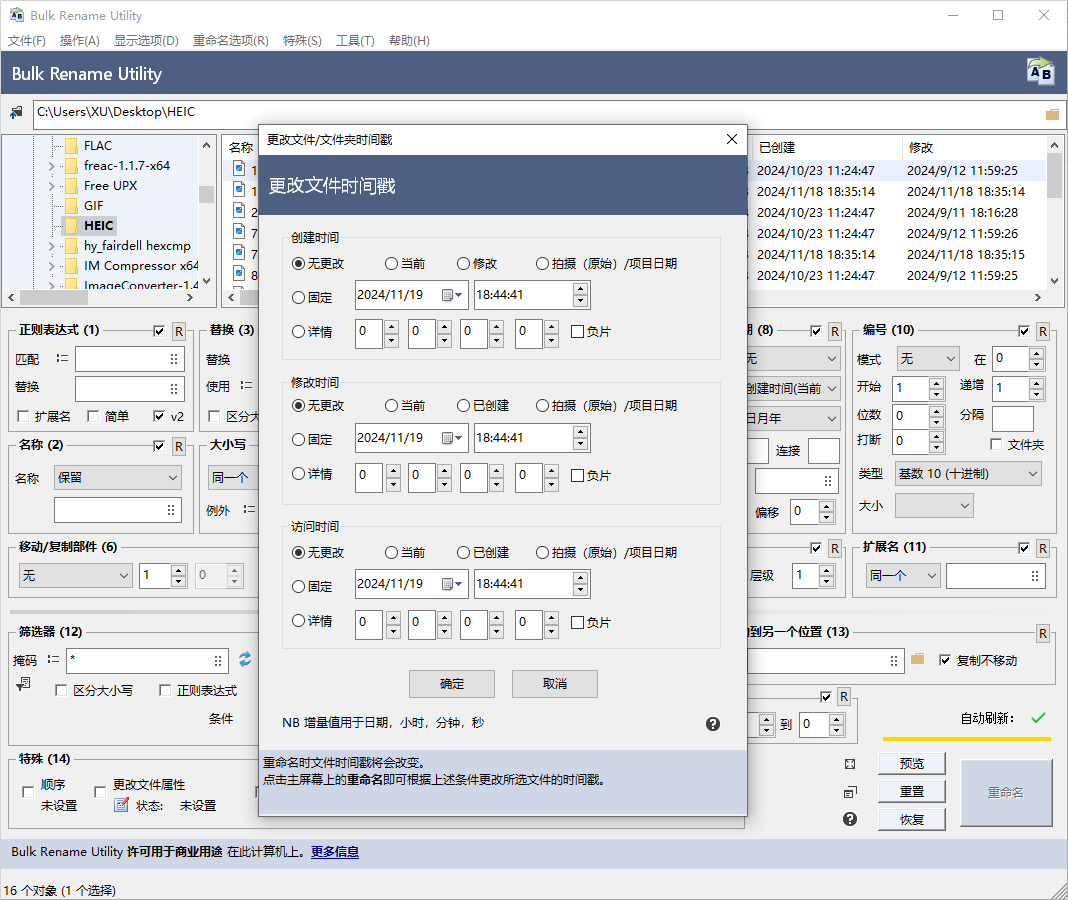
Task: Enable 负片 checkbox under 访问时间
Action: click(x=577, y=622)
